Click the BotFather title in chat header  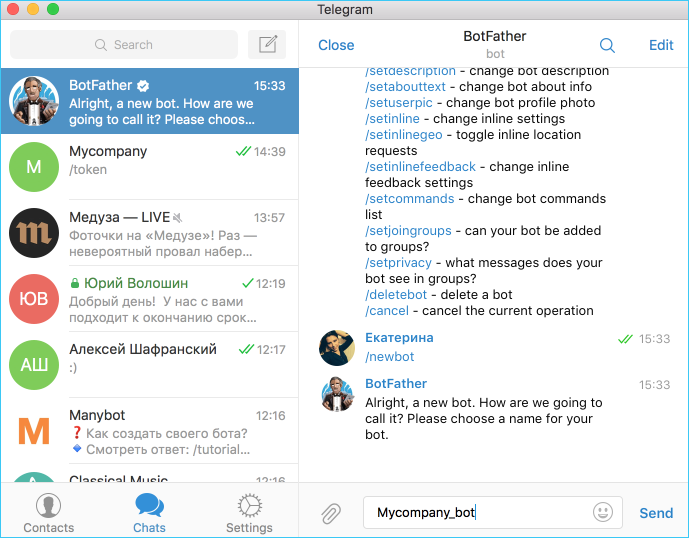(495, 36)
